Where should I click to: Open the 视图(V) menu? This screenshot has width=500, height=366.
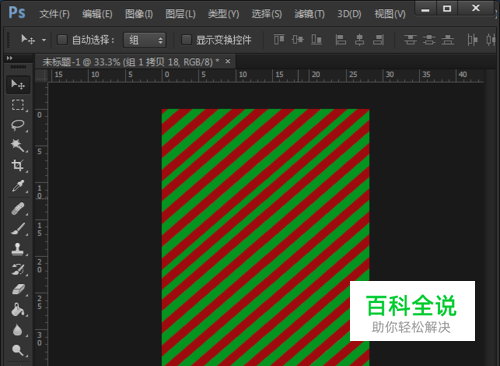[390, 14]
